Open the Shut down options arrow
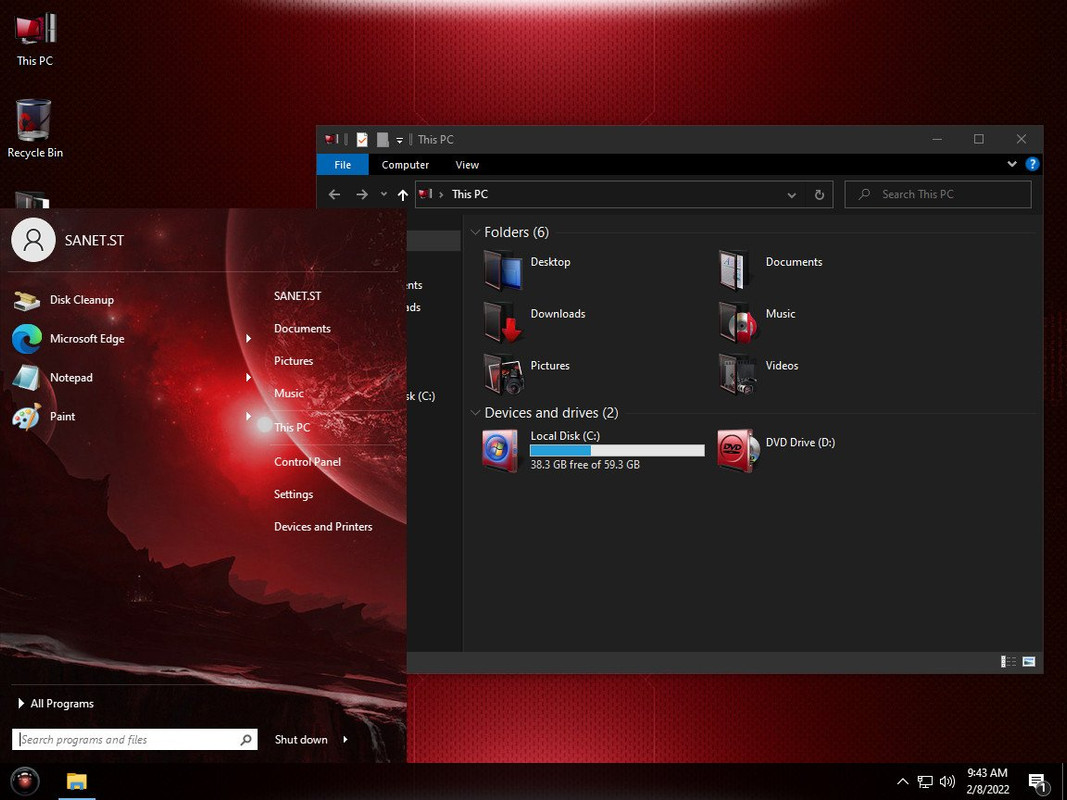Viewport: 1067px width, 800px height. pos(346,739)
